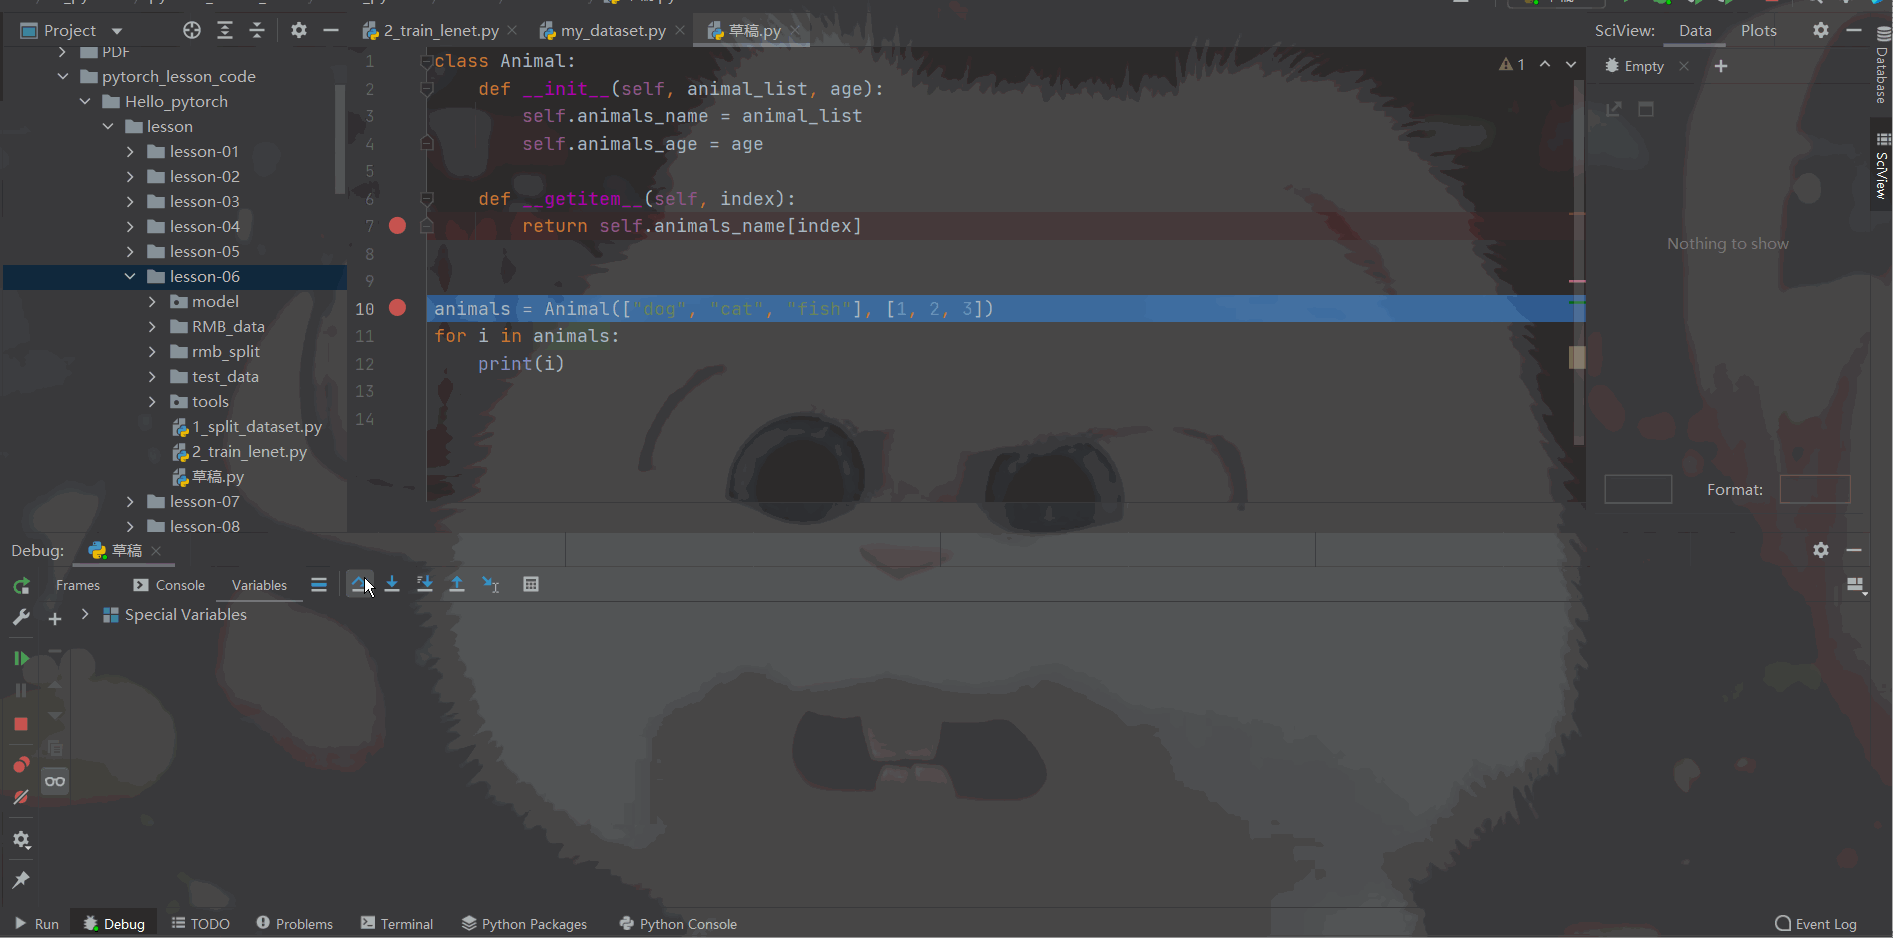Click the Step Over debugger button
Screen dimensions: 1893x938
[x=359, y=584]
